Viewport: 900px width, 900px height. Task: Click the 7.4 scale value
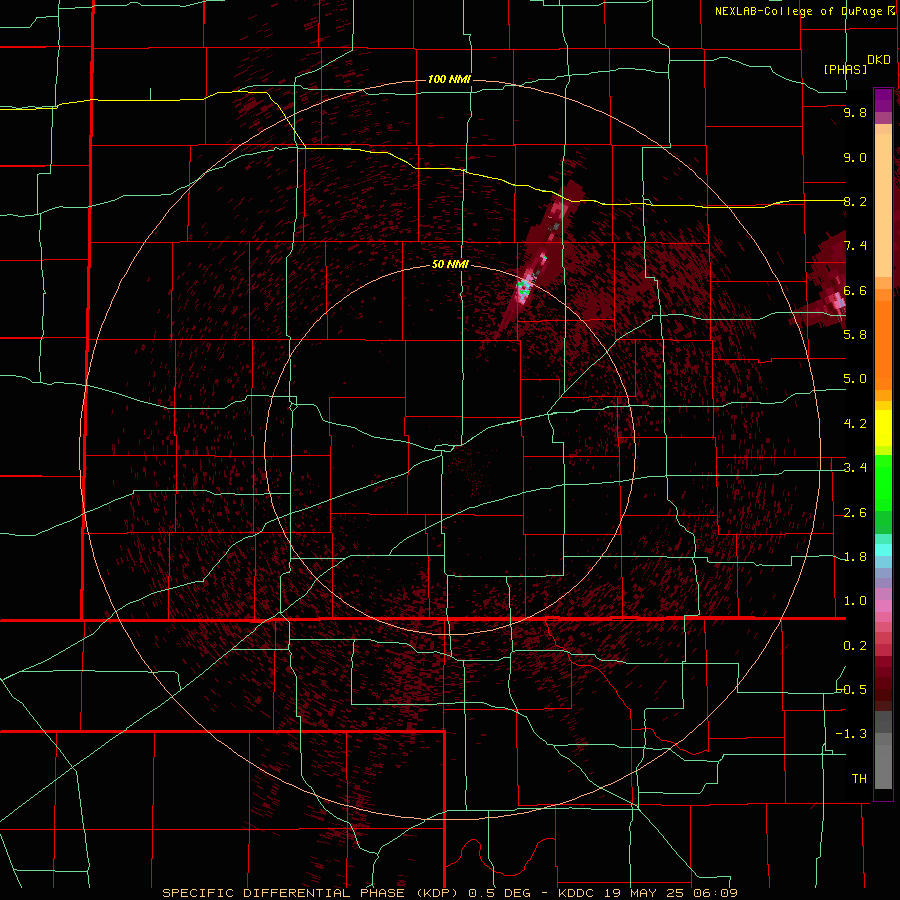(x=855, y=246)
